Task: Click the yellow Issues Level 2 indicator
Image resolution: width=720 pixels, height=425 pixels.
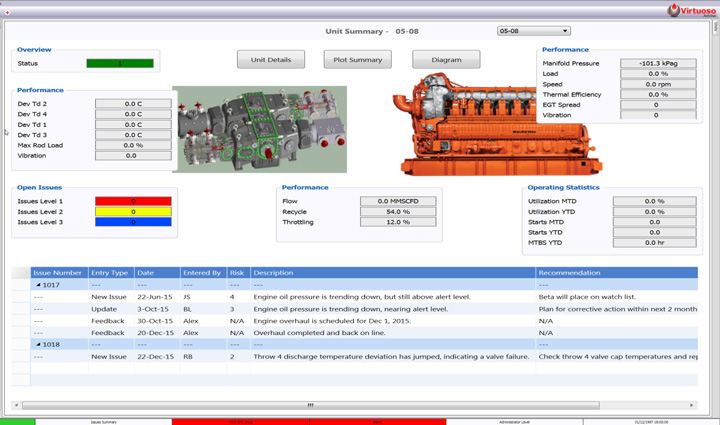Action: (x=133, y=212)
